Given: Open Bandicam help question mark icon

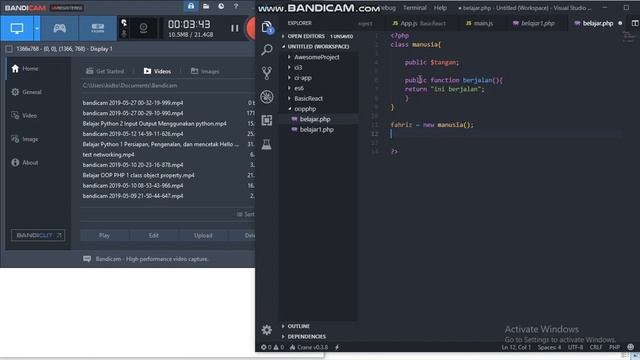Looking at the screenshot, I should [236, 6].
